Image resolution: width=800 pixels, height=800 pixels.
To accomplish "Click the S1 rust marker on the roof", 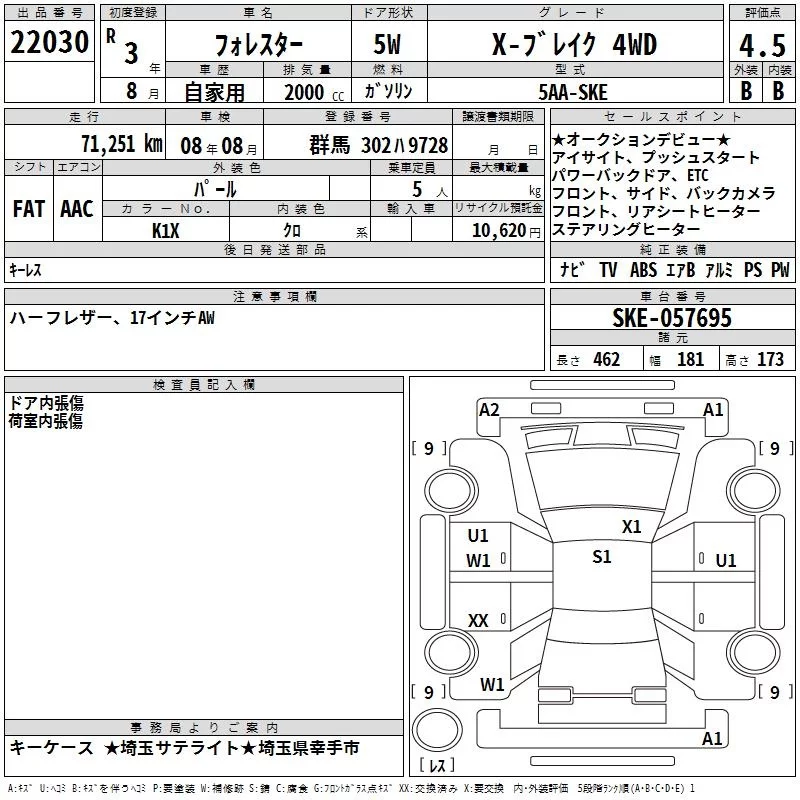I will coord(601,557).
